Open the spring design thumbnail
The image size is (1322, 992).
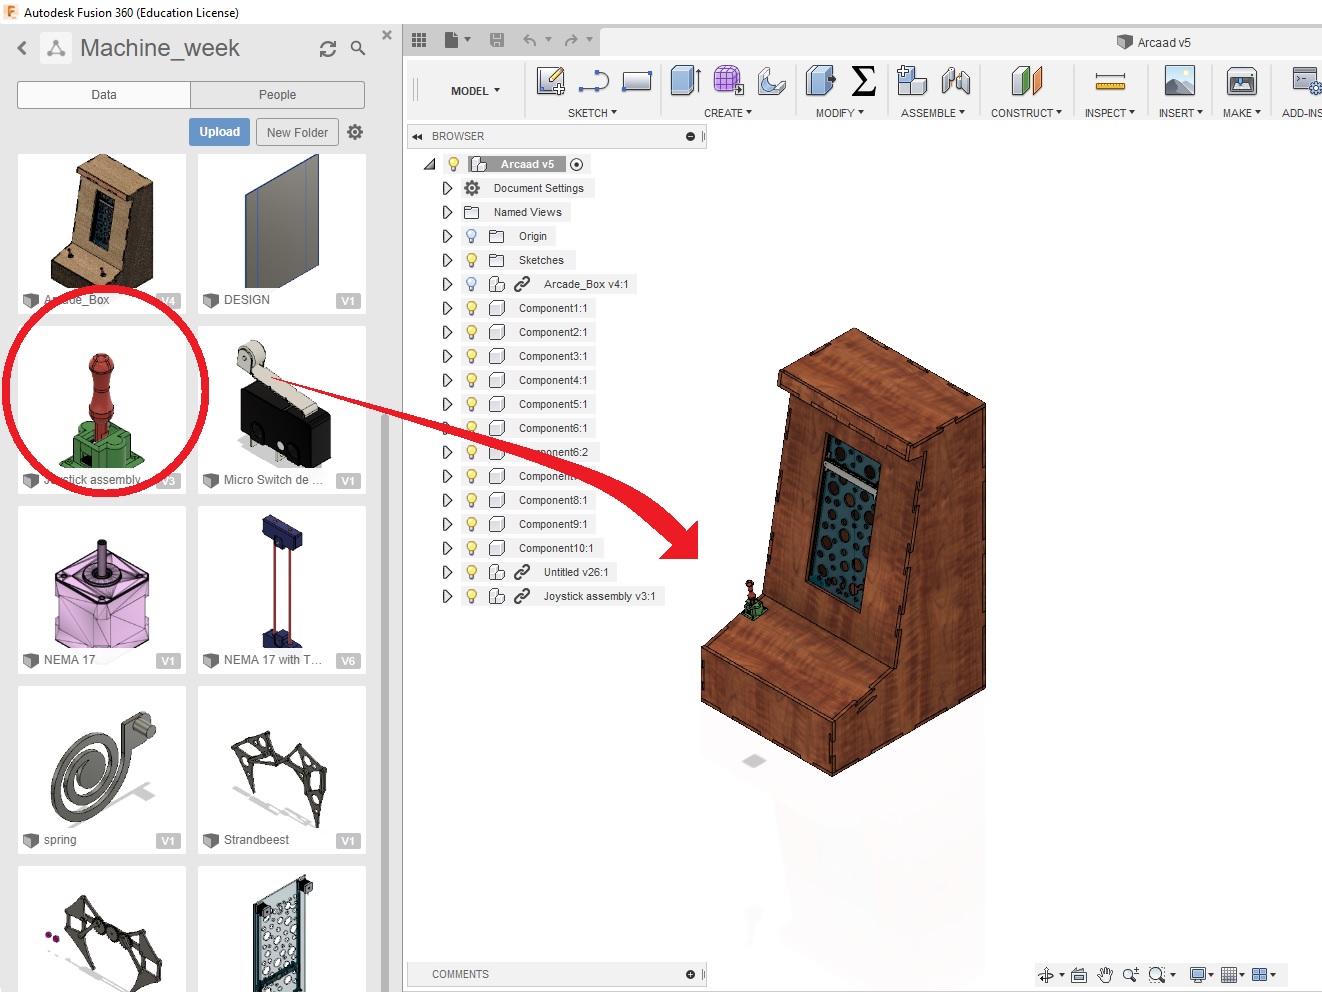click(102, 769)
